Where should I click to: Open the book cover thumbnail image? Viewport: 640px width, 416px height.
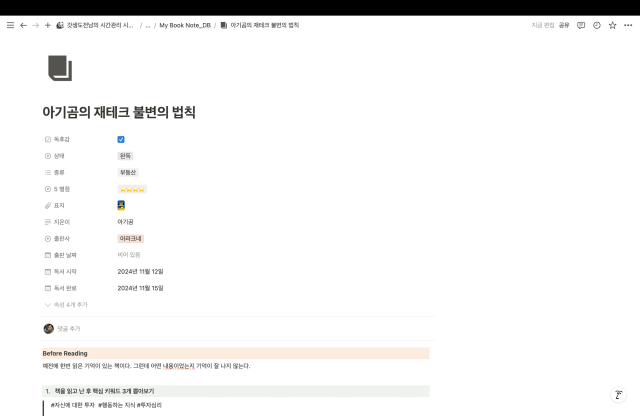click(121, 205)
